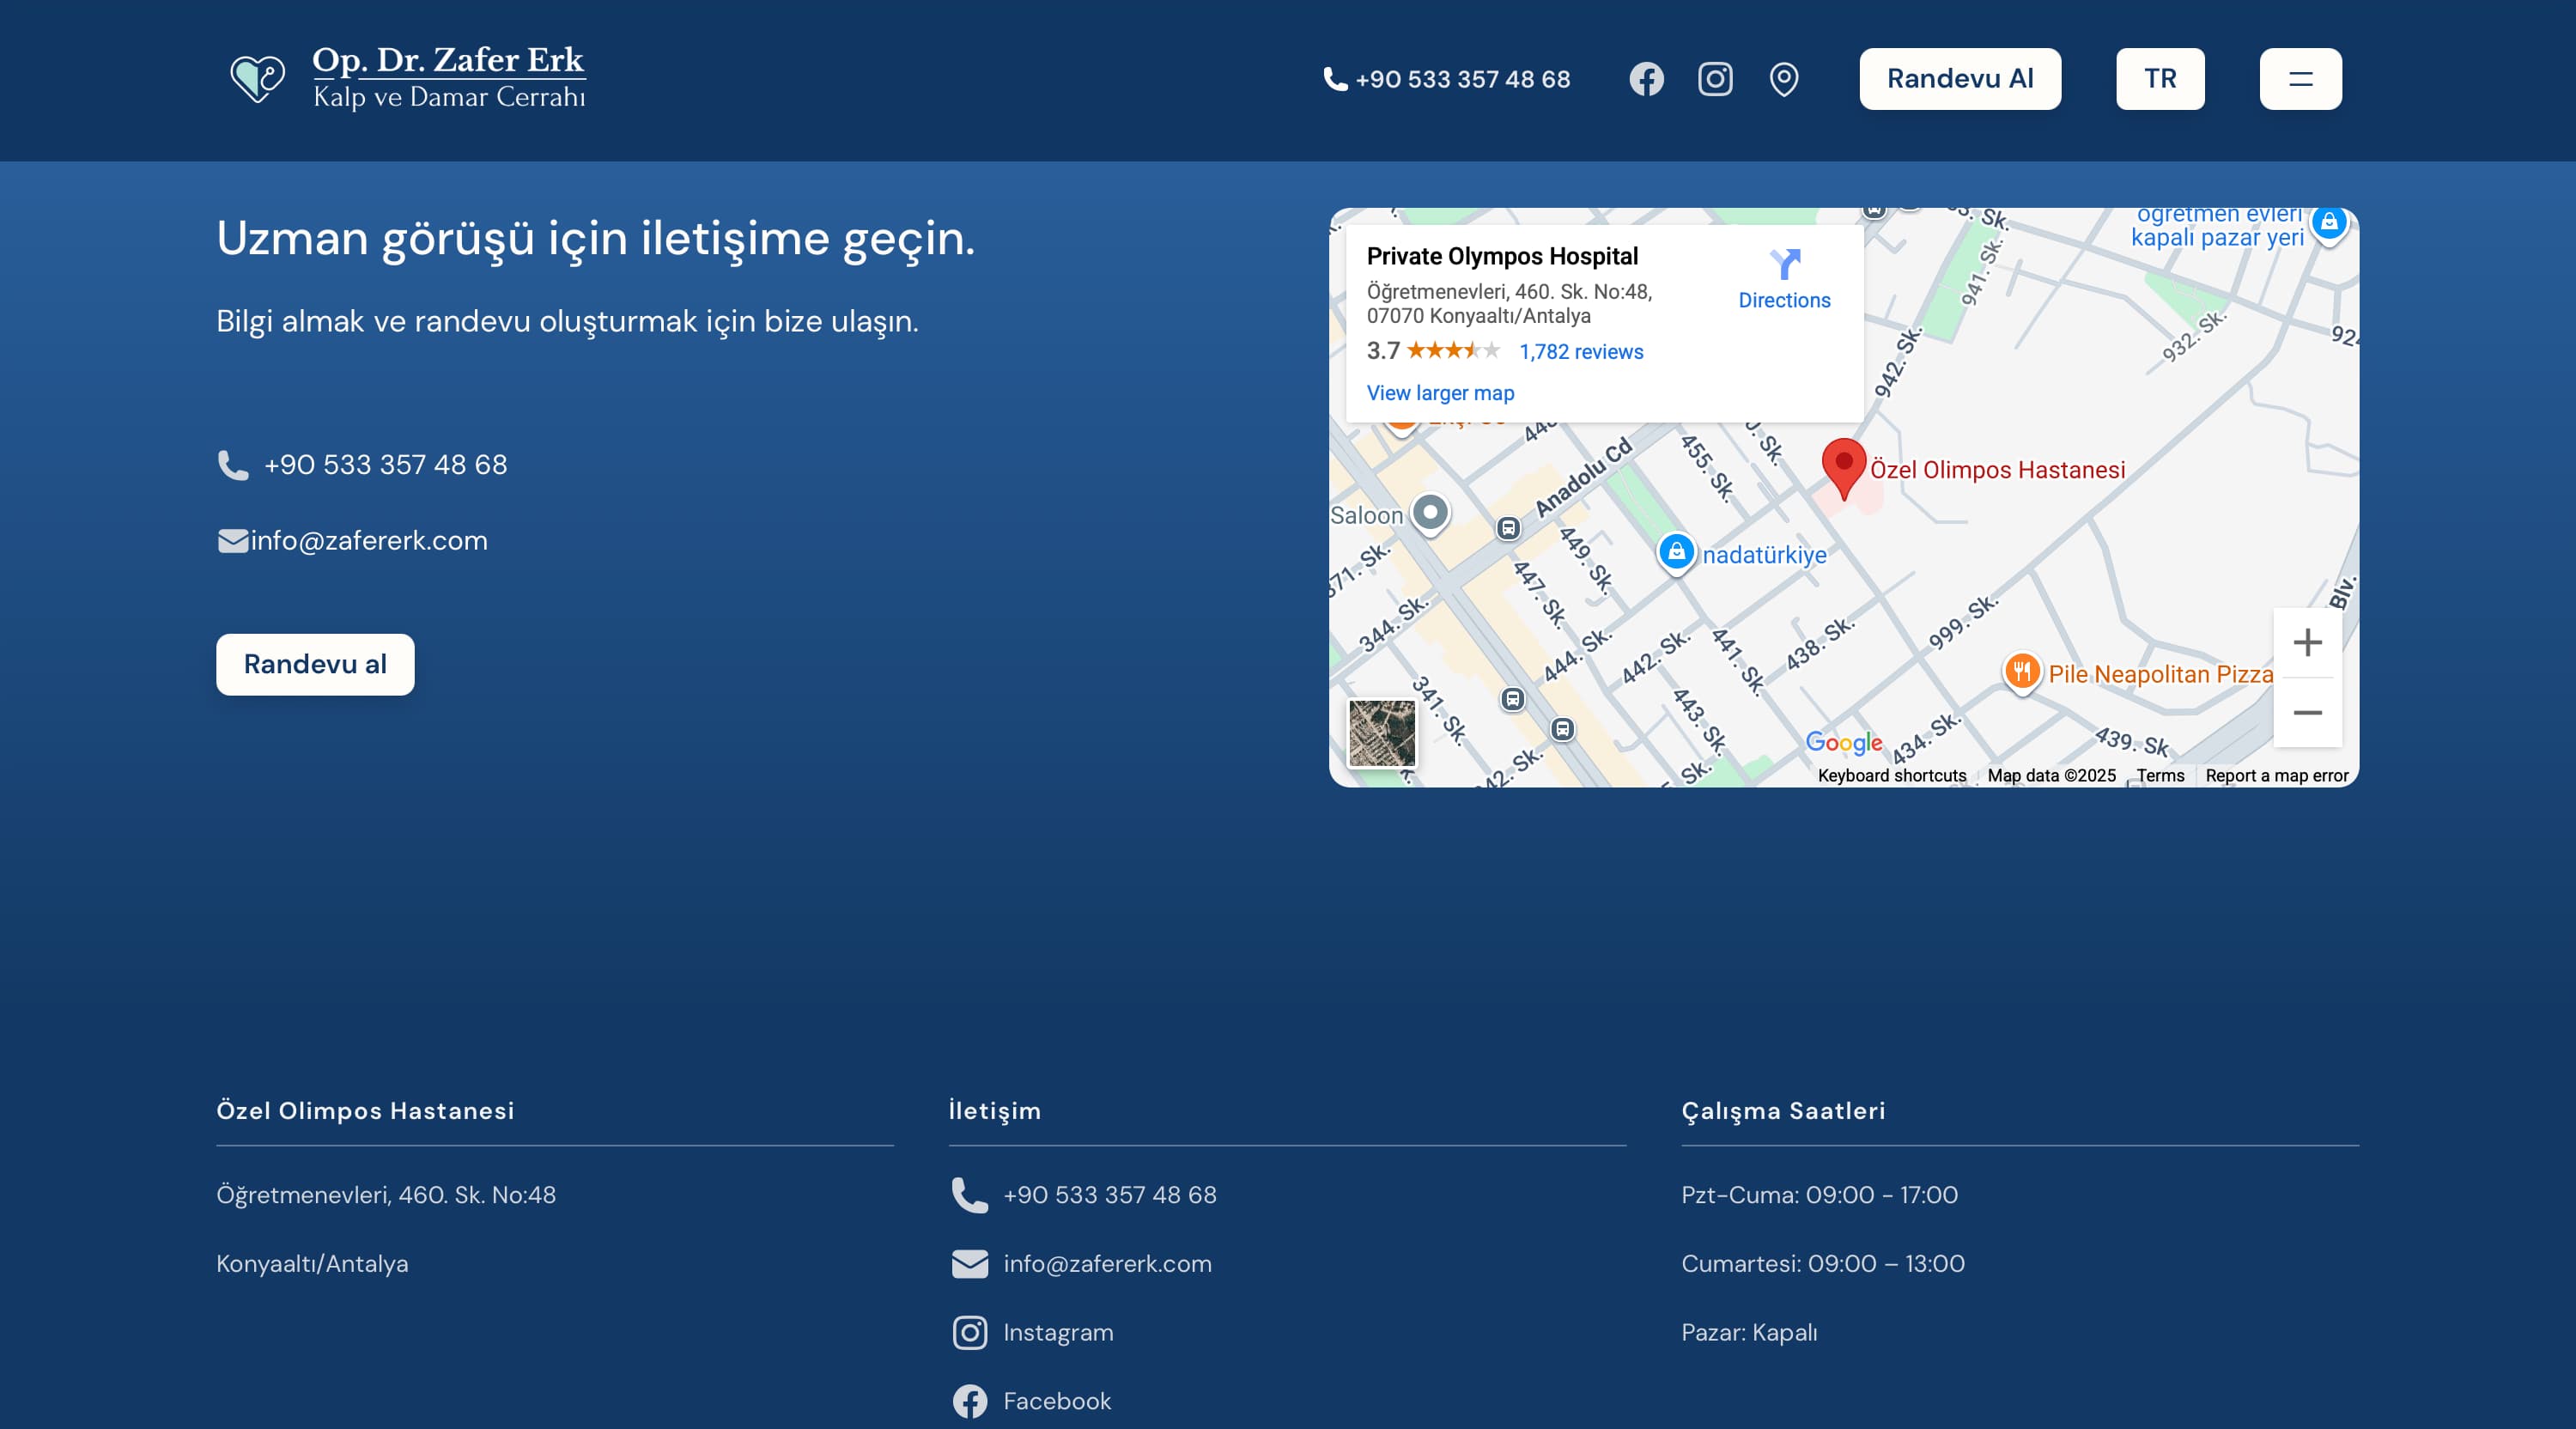
Task: Open Facebook icon in header
Action: click(1646, 79)
